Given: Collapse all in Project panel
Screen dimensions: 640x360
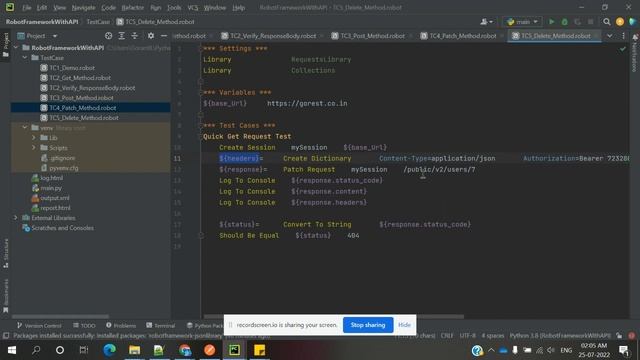Looking at the screenshot, I should (x=134, y=36).
